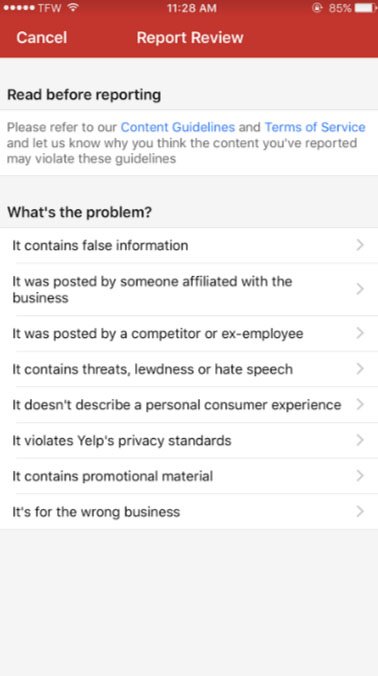The width and height of the screenshot is (378, 676).
Task: Select posted by someone affiliated with business
Action: 189,289
